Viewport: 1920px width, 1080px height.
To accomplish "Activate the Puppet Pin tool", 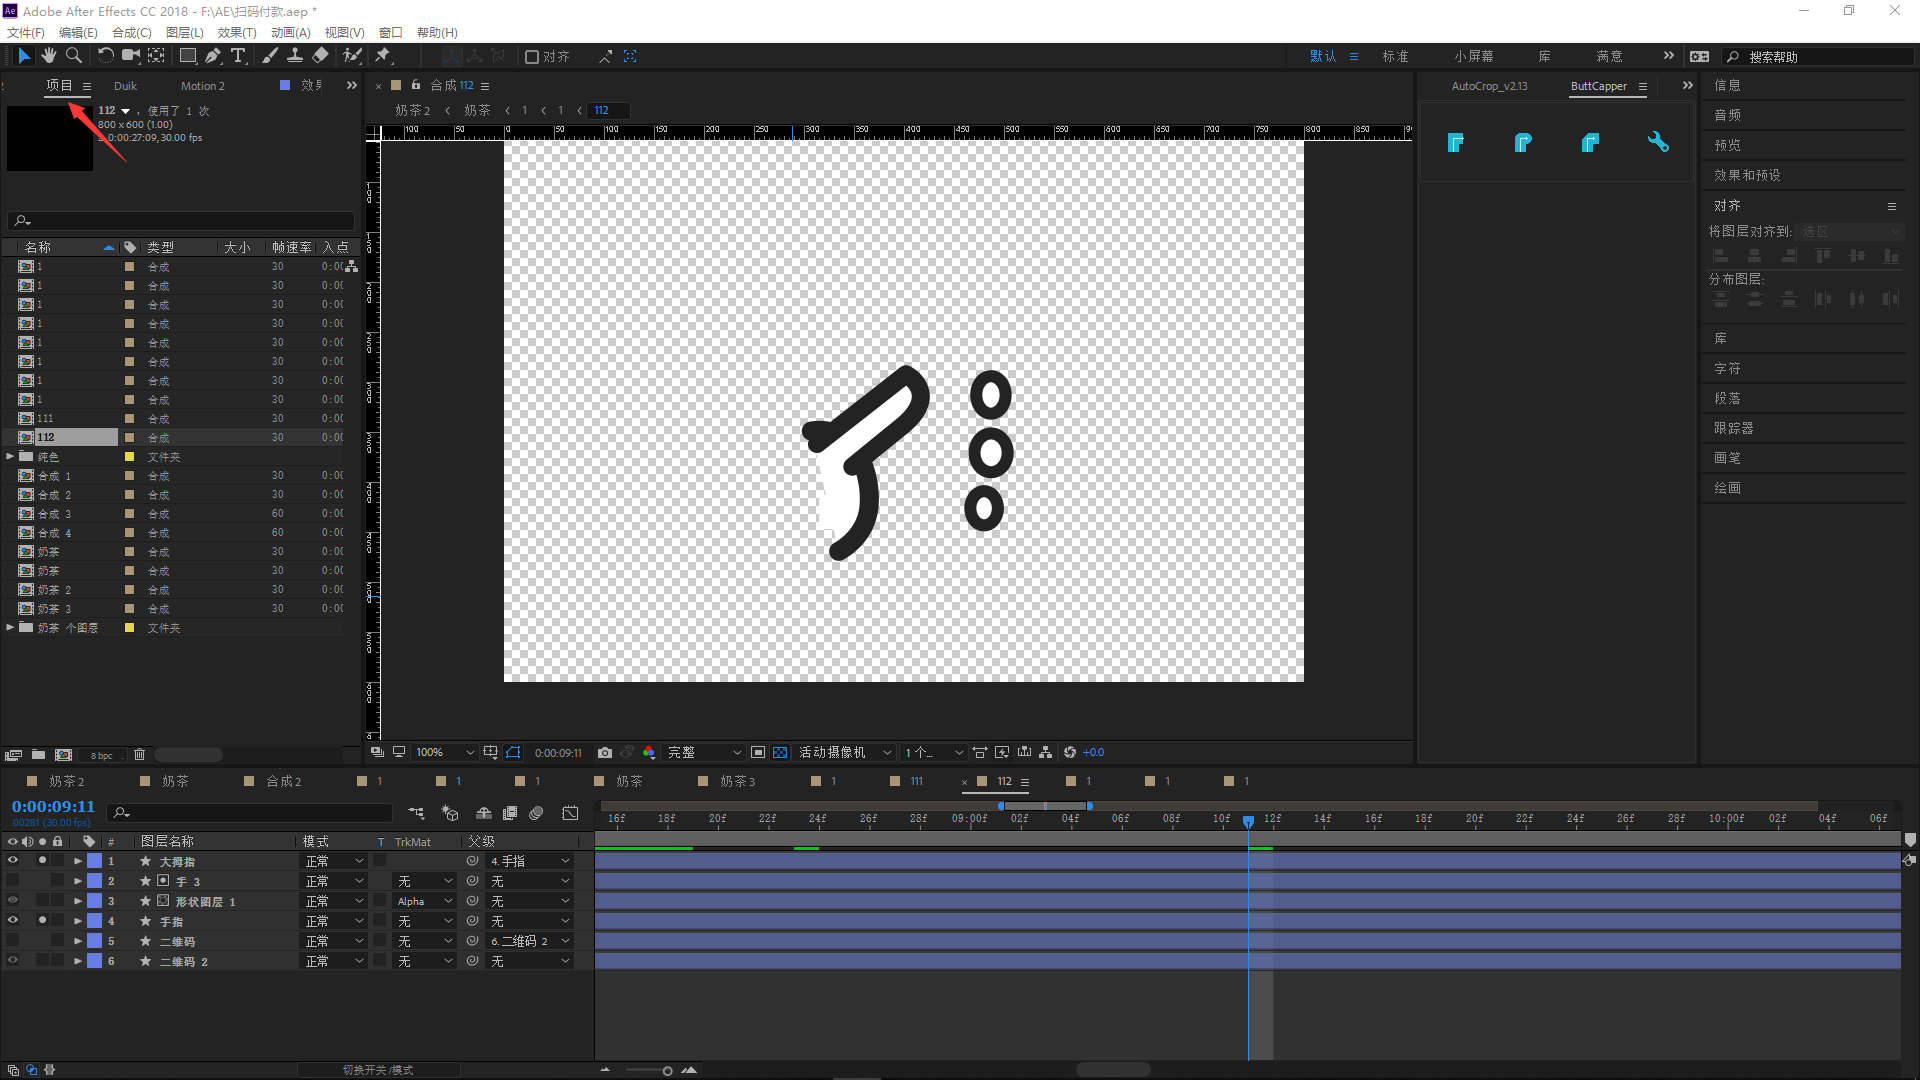I will point(383,56).
